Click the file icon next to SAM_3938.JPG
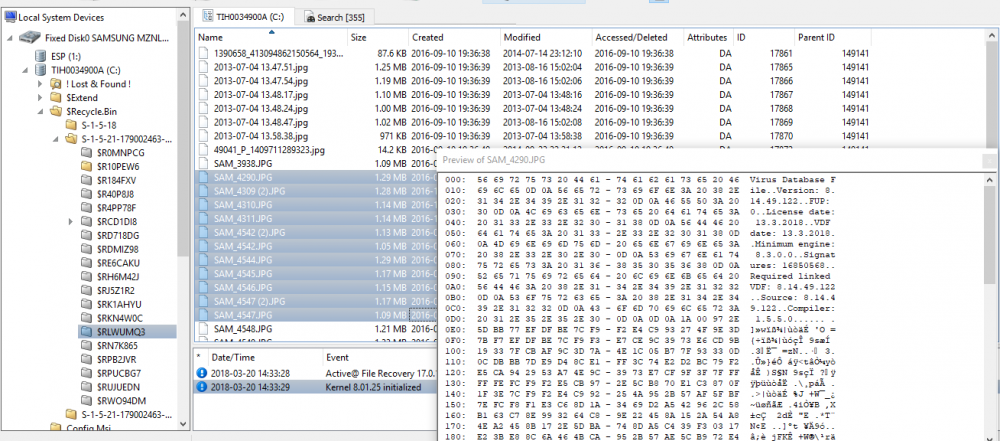Screen dimensions: 1000x441 pos(203,163)
